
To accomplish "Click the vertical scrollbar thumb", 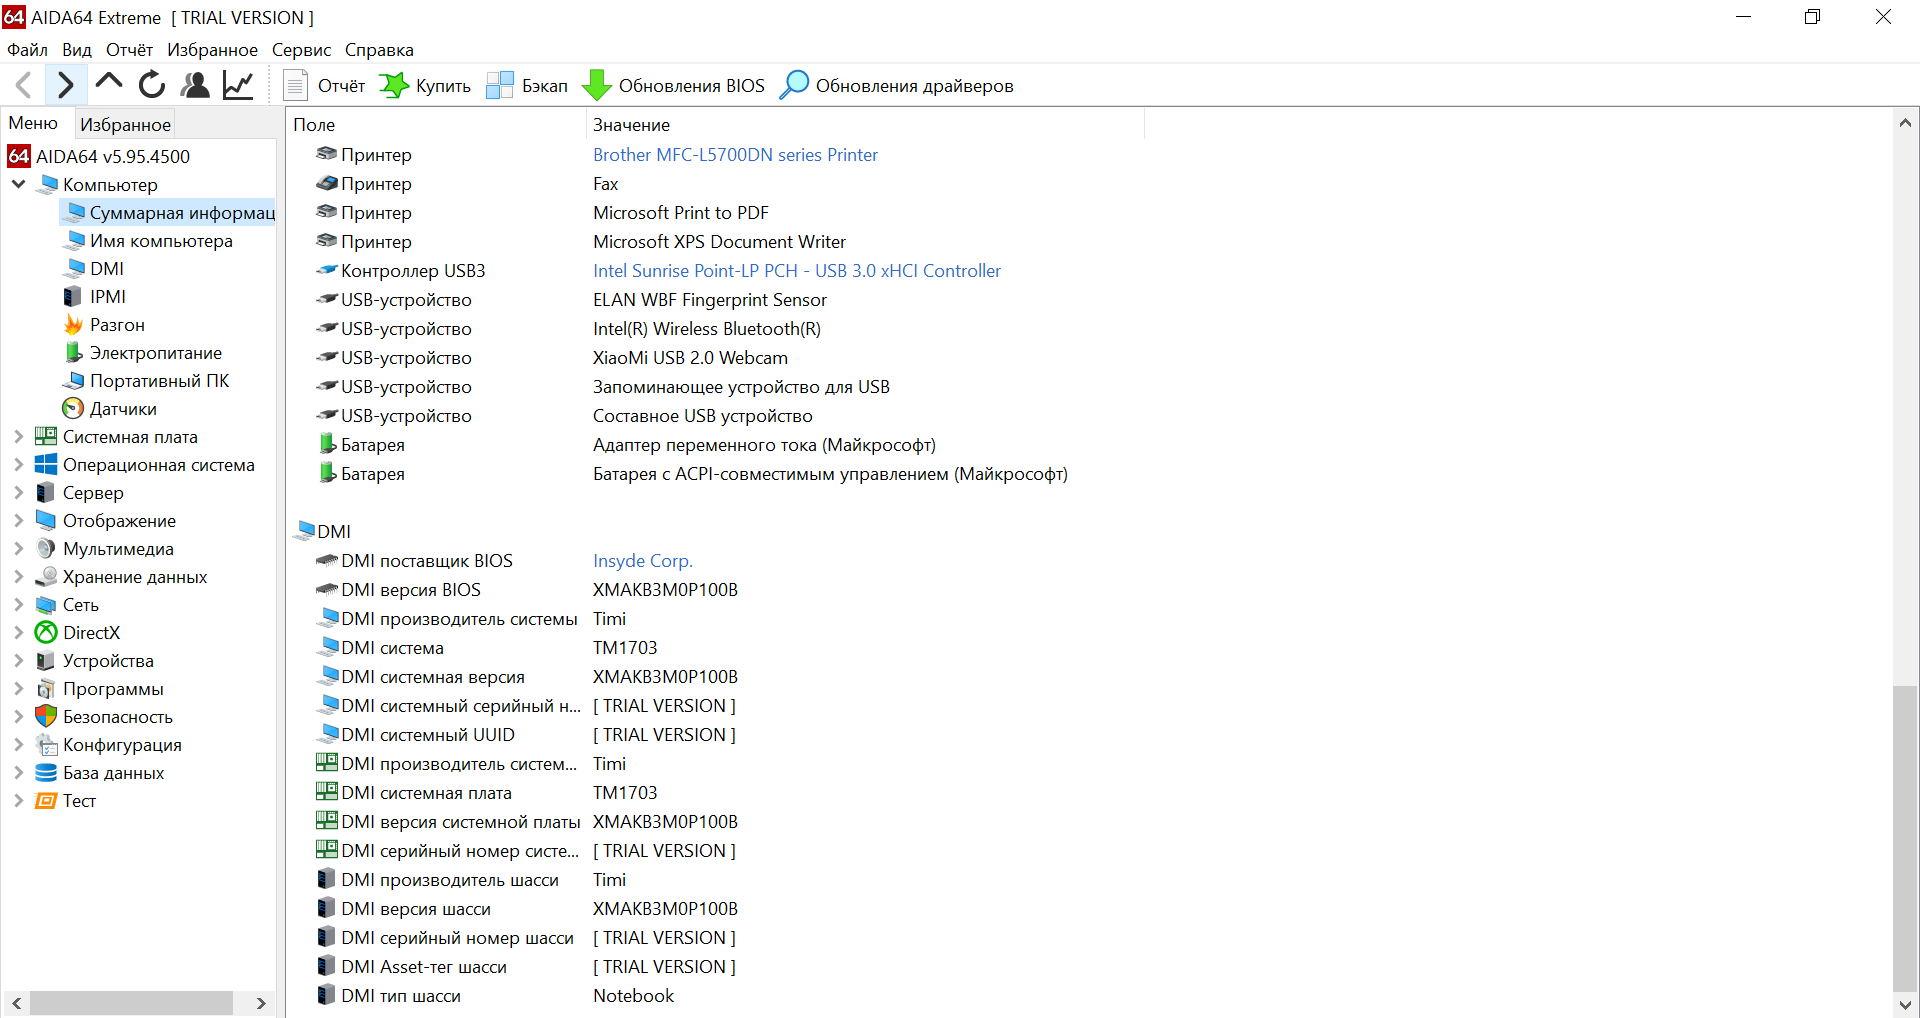I will click(x=1905, y=838).
